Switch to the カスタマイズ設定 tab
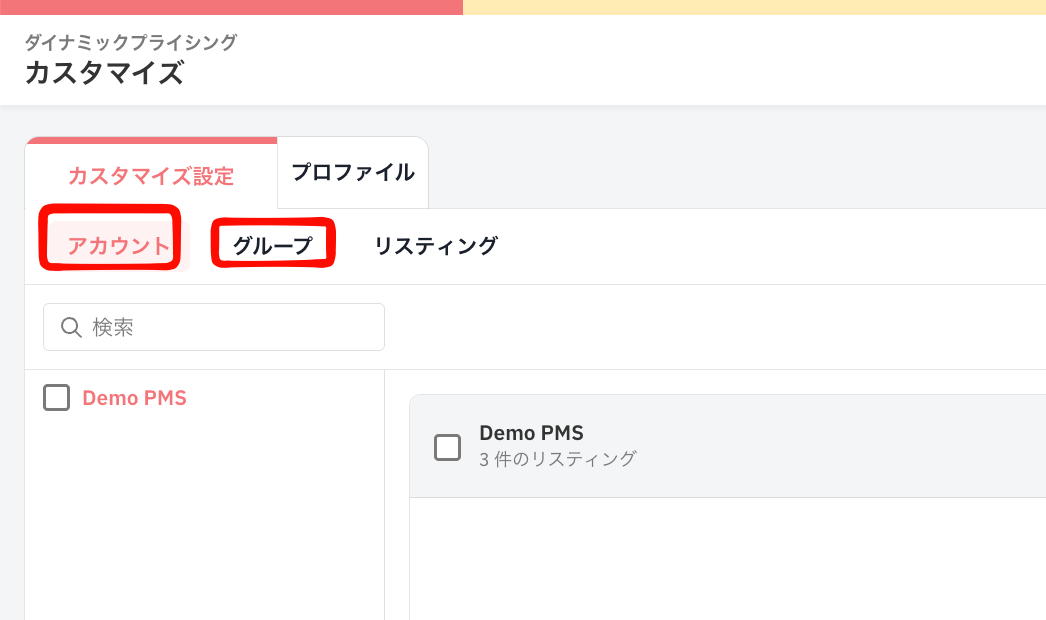The height and width of the screenshot is (620, 1046). point(151,176)
